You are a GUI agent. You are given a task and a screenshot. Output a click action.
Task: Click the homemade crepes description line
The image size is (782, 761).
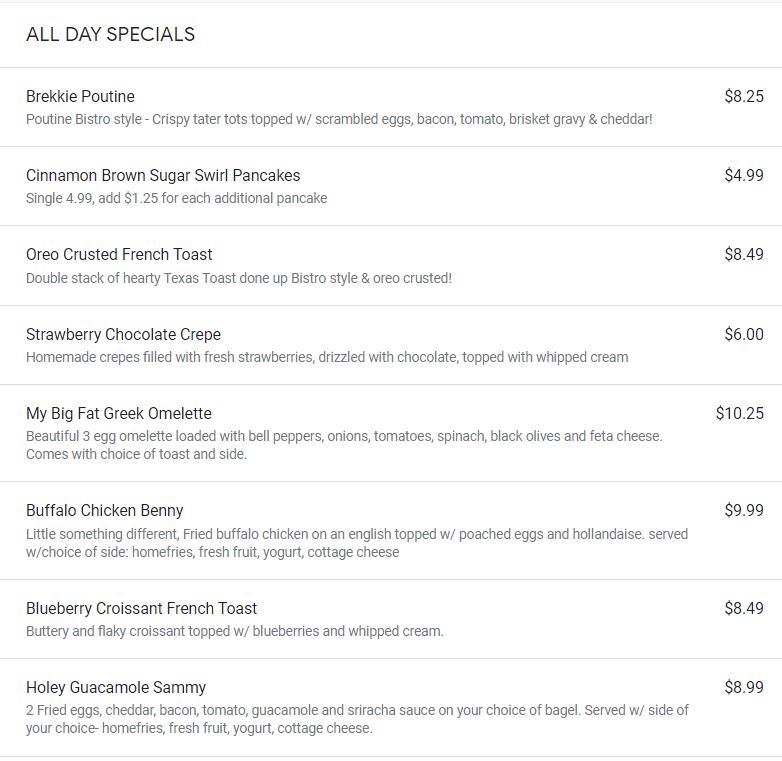327,357
